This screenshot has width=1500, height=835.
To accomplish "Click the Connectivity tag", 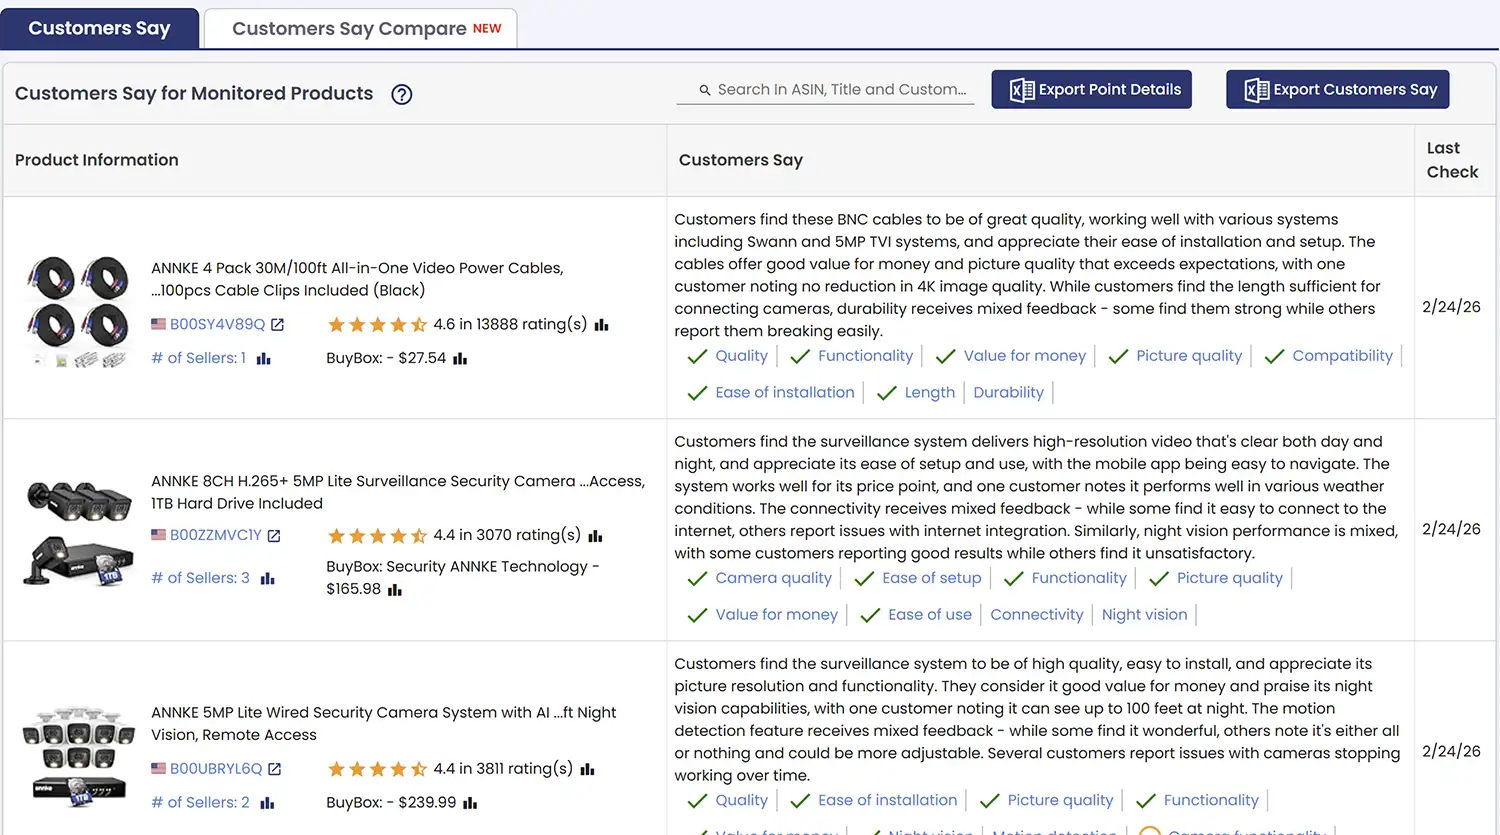I will coord(1036,615).
